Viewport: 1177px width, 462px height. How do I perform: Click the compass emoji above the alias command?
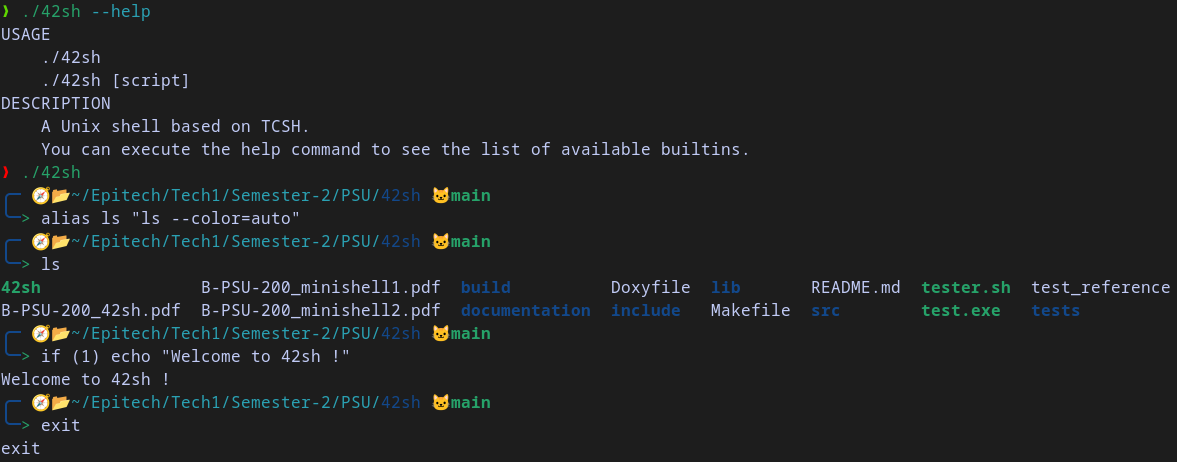(x=41, y=196)
